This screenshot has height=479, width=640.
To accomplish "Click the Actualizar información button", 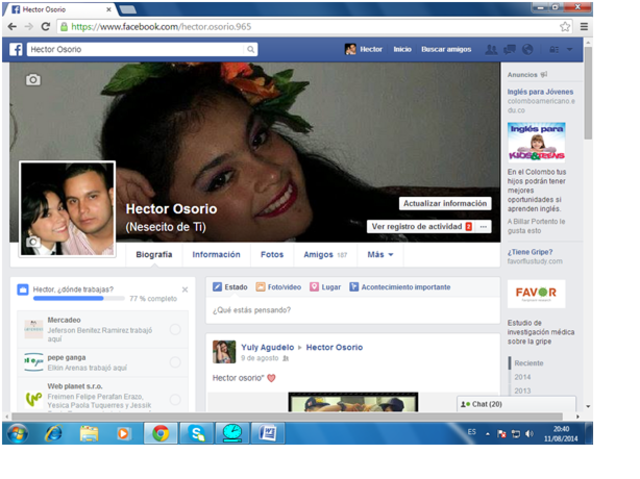I will [x=445, y=203].
